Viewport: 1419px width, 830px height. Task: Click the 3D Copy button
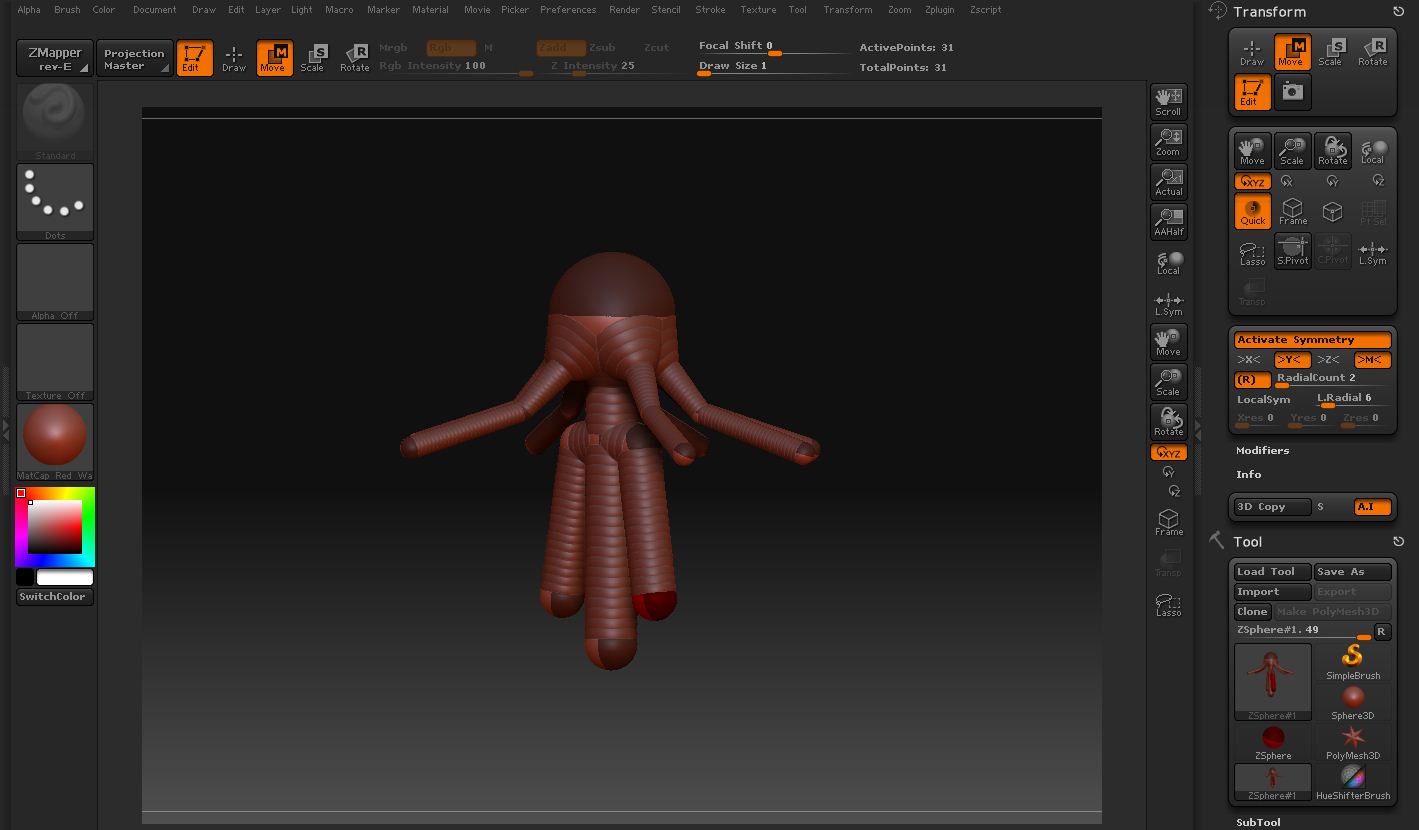(1272, 507)
